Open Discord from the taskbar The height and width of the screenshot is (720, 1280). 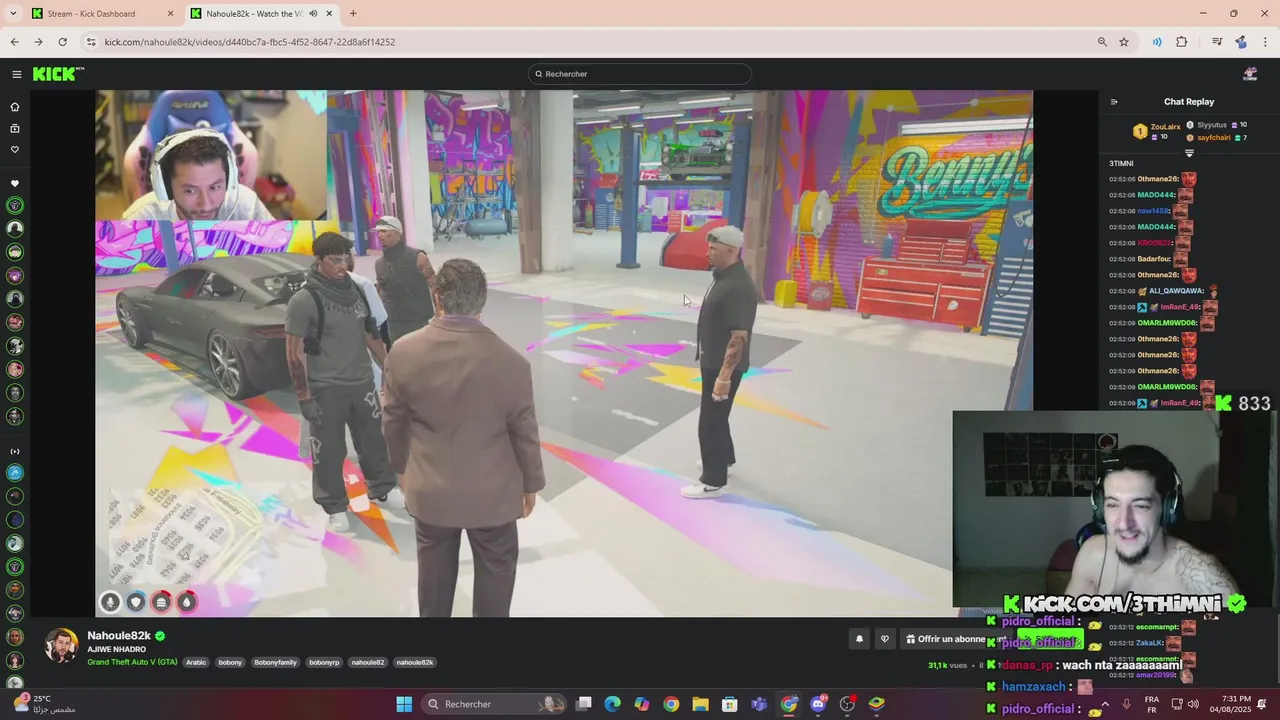pos(818,704)
